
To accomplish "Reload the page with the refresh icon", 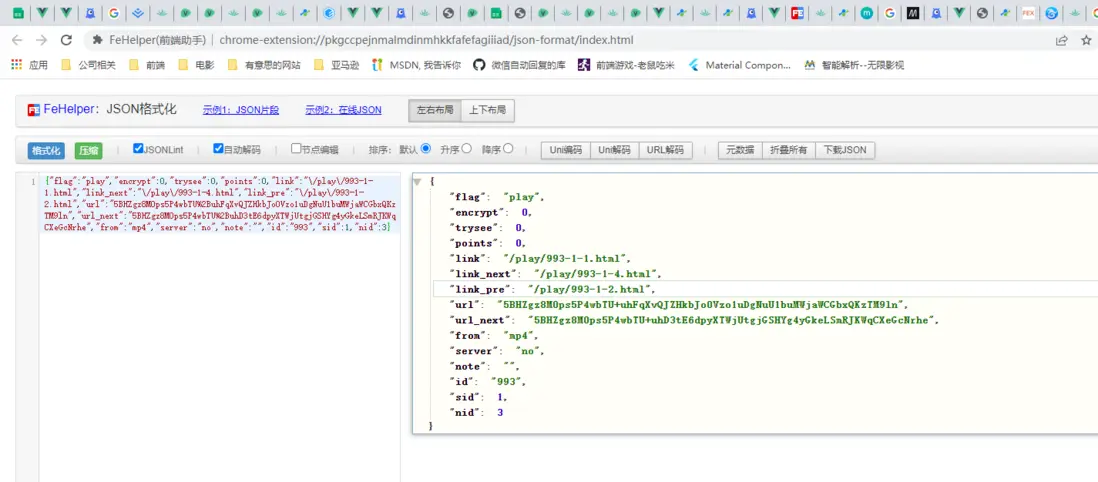I will 66,40.
